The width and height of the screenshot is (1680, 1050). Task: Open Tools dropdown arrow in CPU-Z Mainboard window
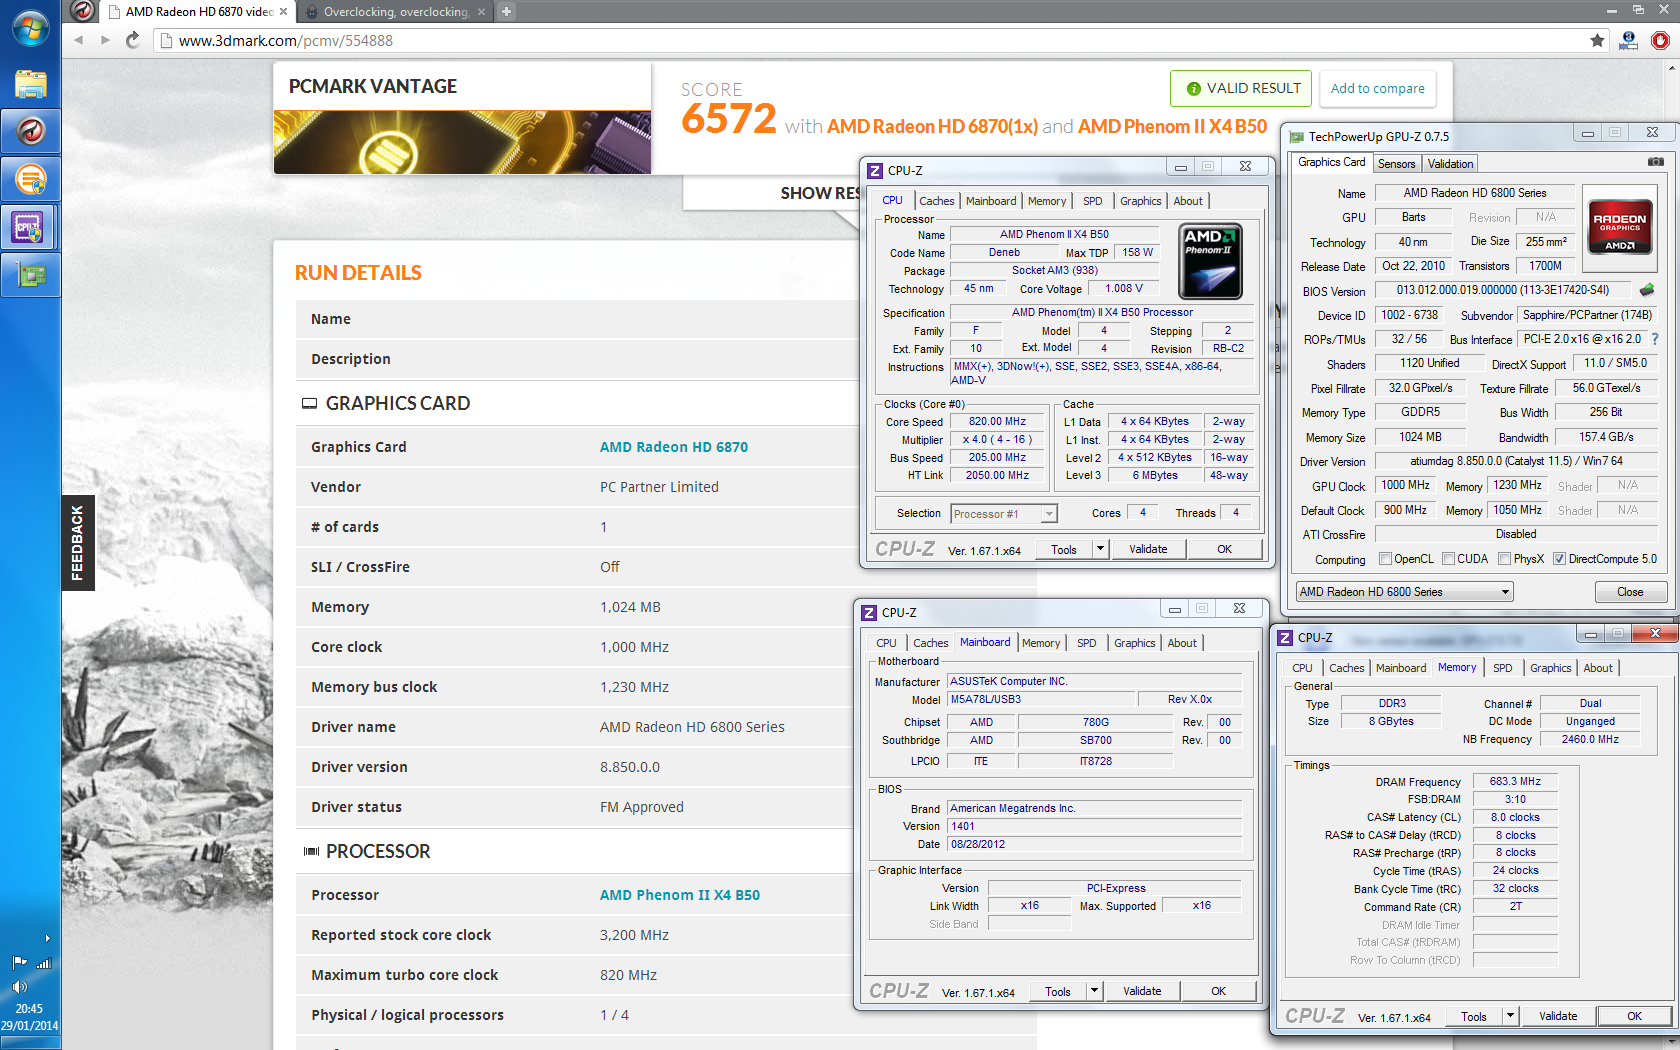point(1094,991)
